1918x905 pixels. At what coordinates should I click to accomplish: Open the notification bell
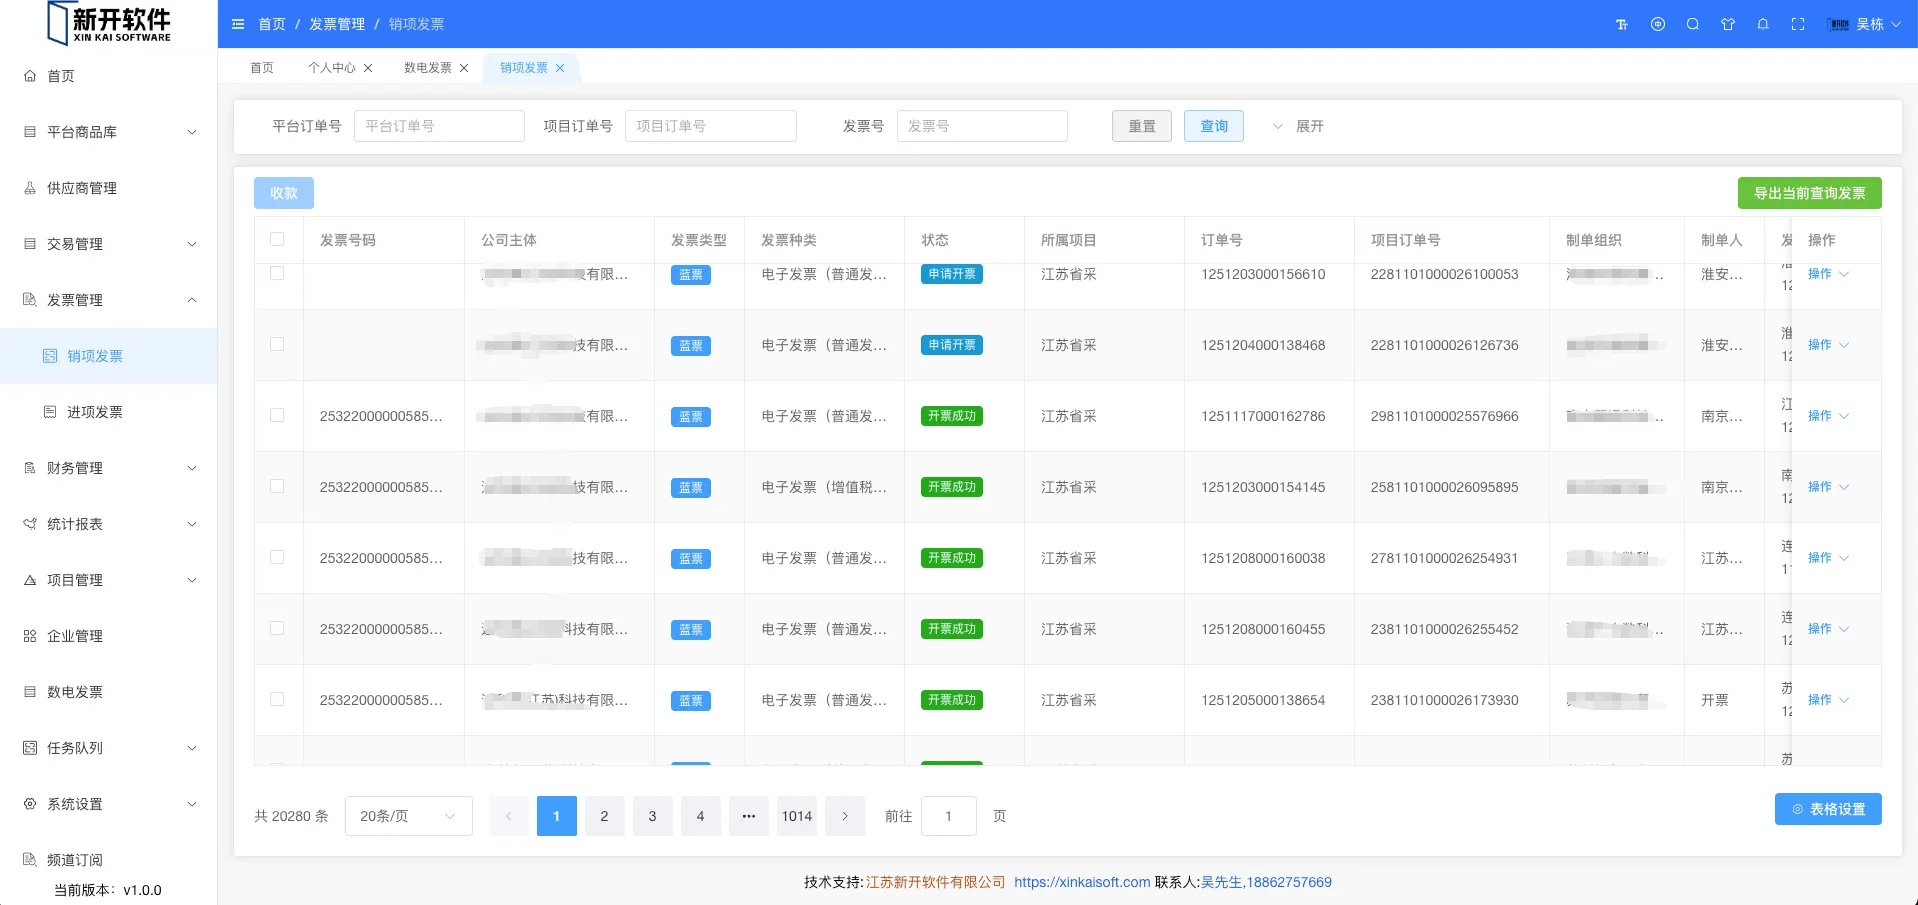1763,24
